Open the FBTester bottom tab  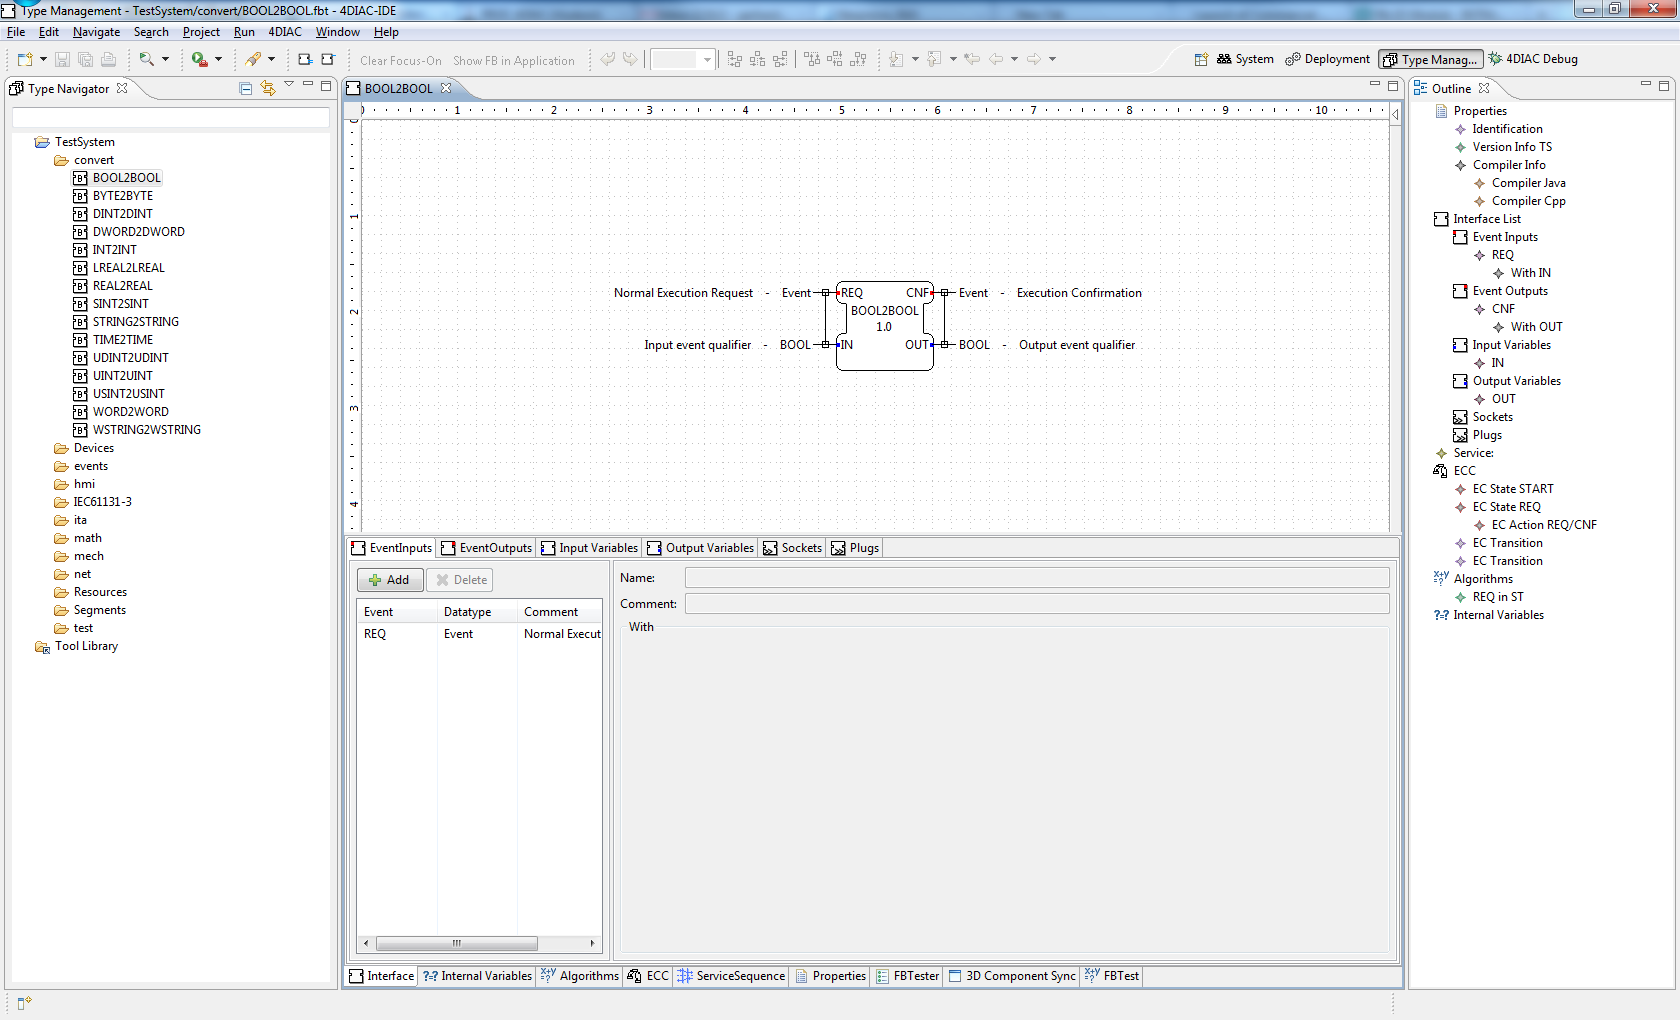coord(907,976)
